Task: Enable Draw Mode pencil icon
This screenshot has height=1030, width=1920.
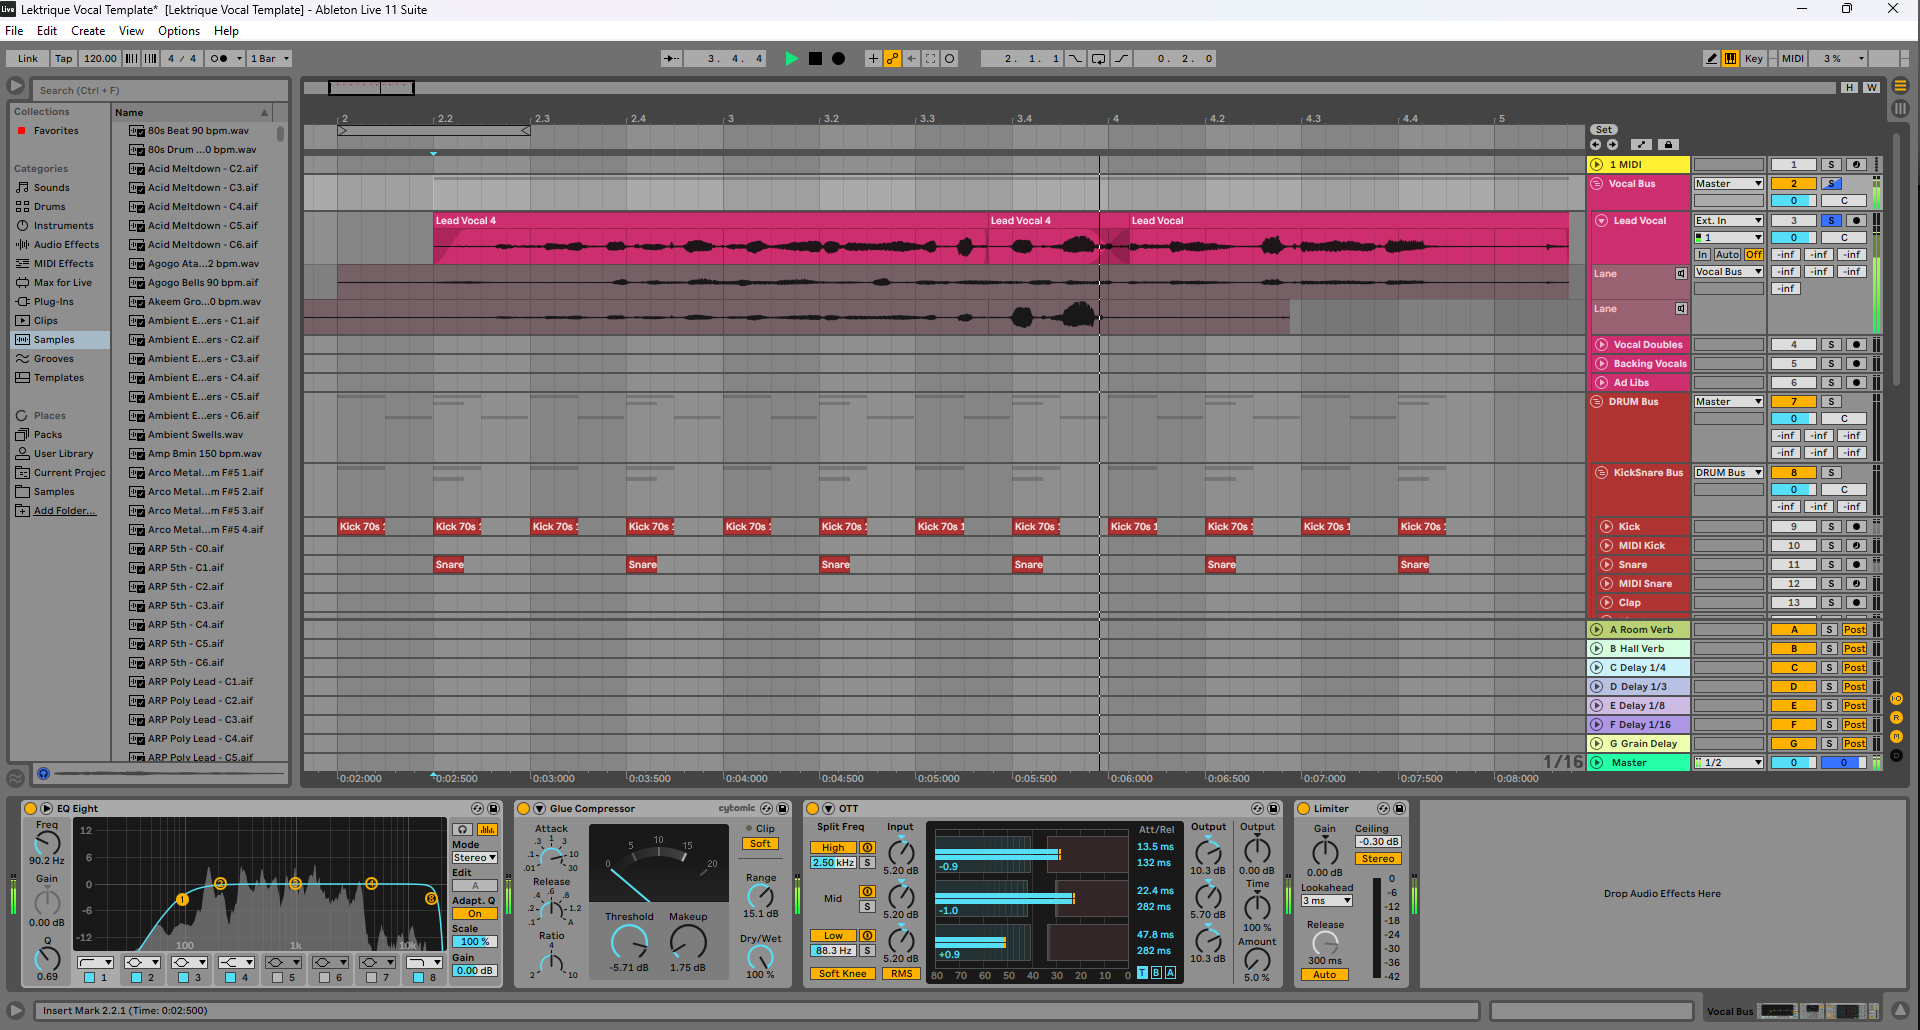Action: (x=1712, y=58)
